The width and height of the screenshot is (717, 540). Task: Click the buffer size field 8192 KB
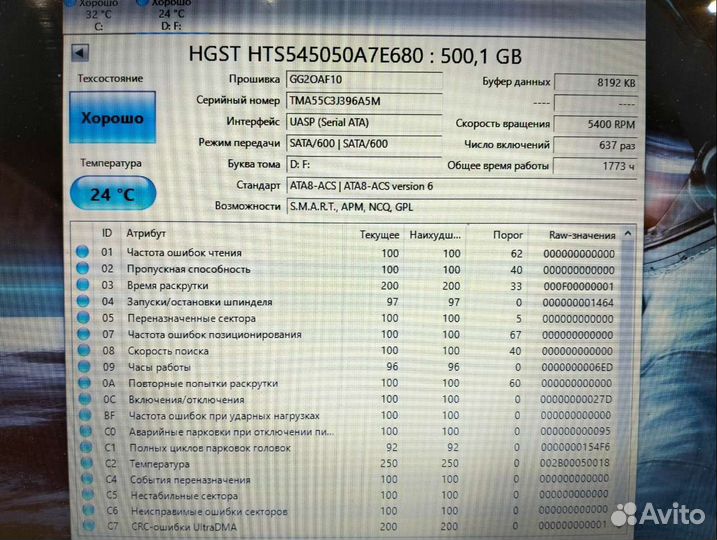596,83
